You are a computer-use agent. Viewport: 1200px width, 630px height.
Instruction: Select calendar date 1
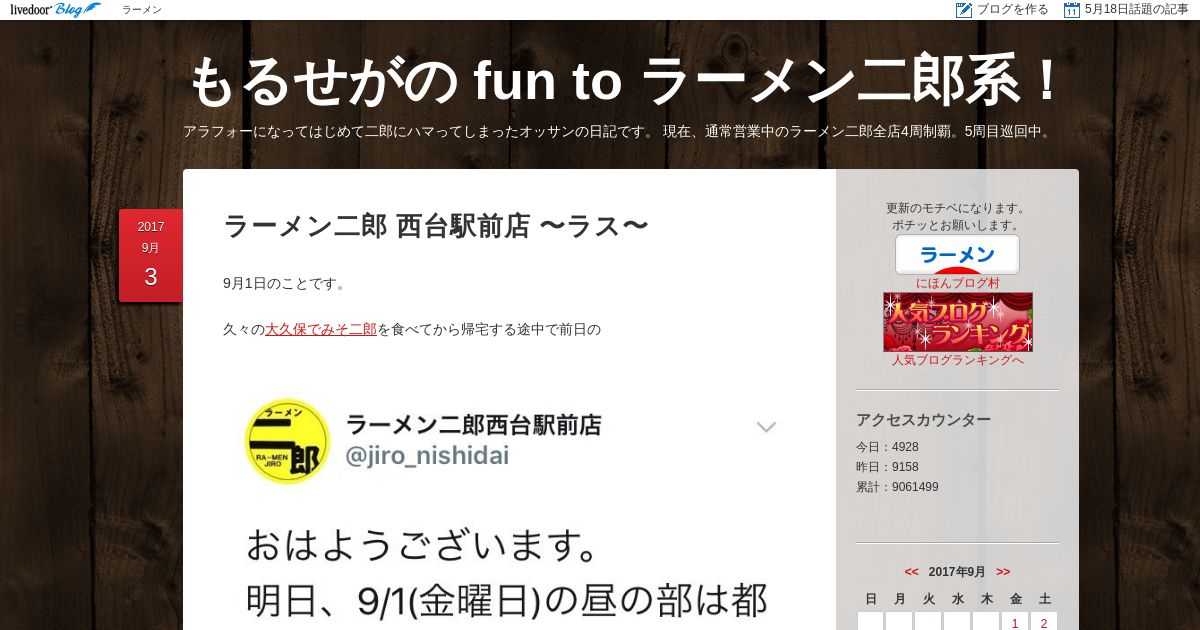[1015, 622]
